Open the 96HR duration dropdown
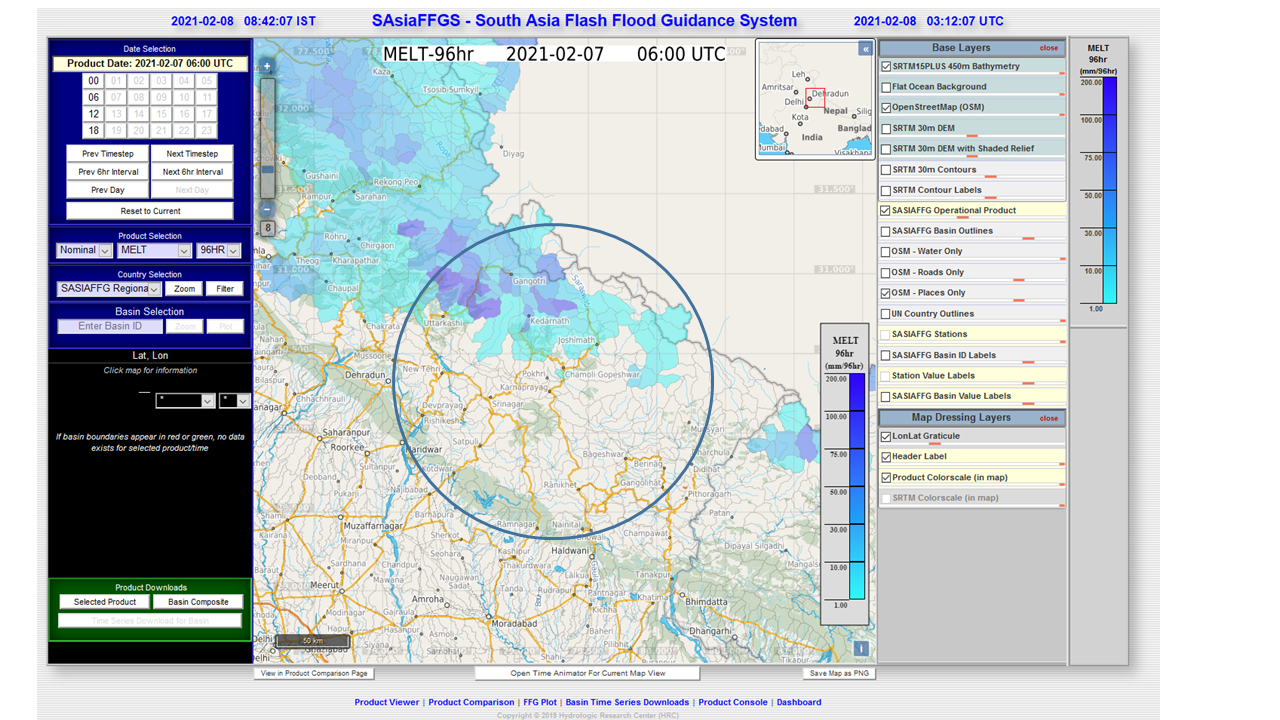This screenshot has height=720, width=1280. pyautogui.click(x=219, y=250)
